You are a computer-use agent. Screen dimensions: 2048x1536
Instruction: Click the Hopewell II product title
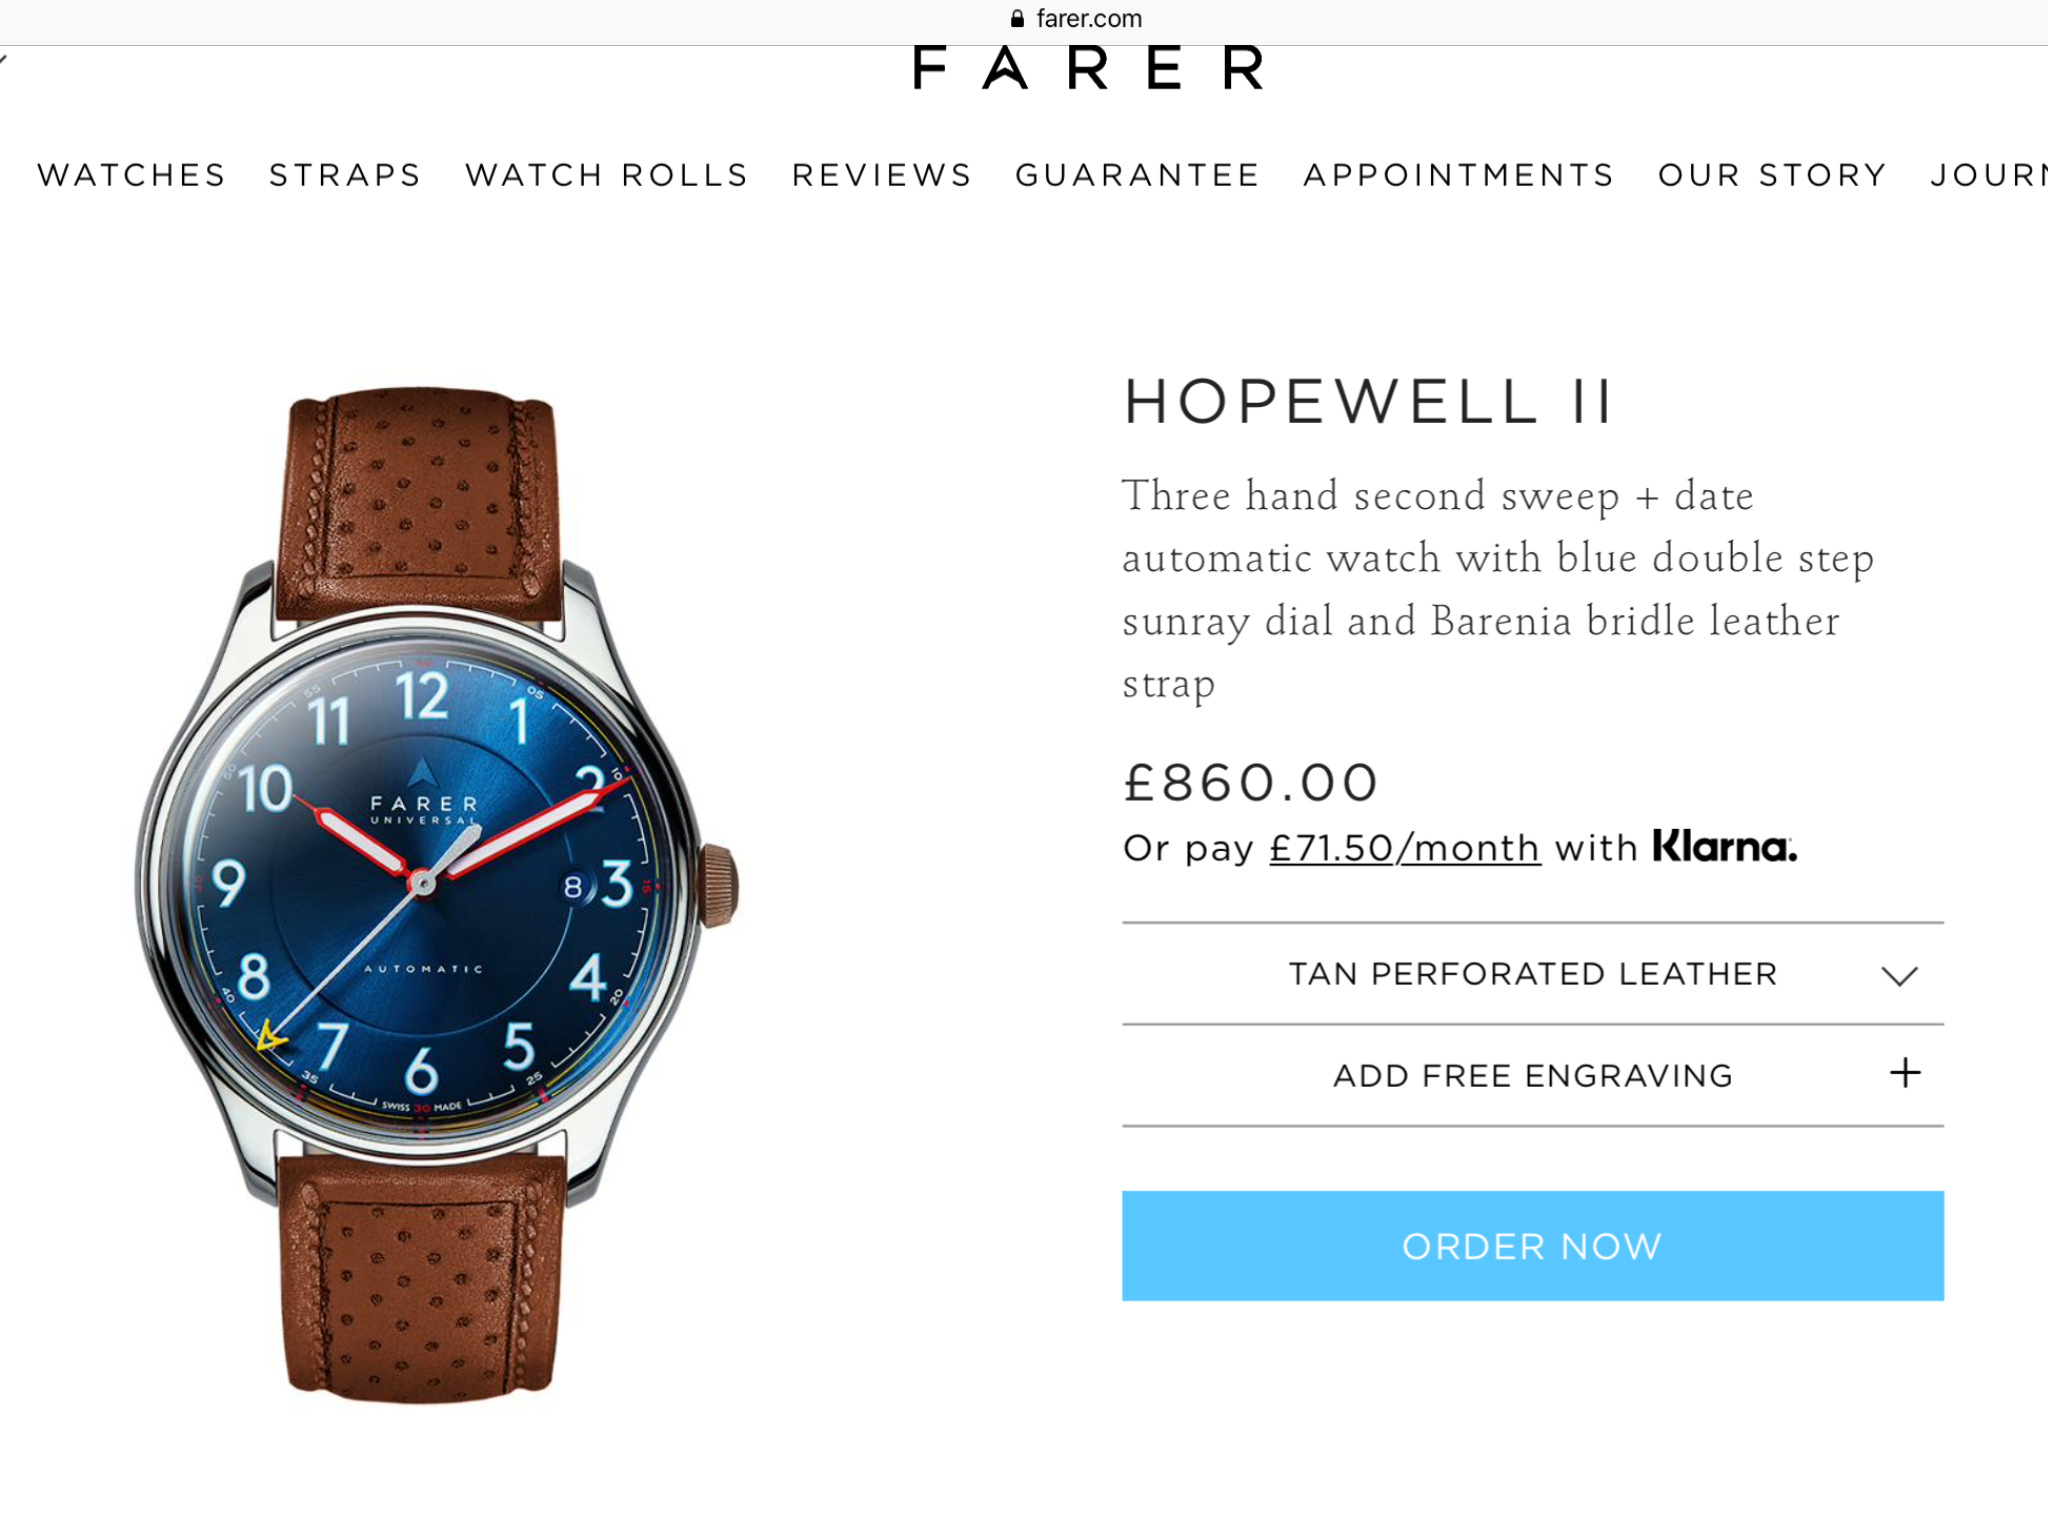1368,402
